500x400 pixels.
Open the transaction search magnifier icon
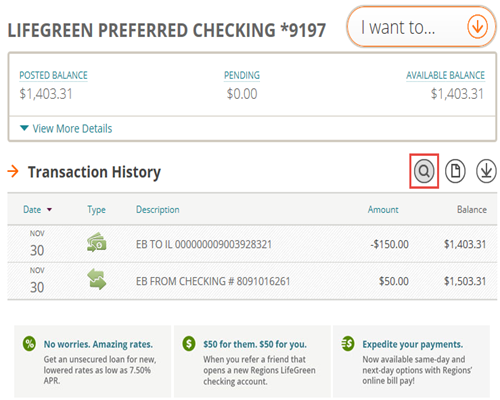tap(424, 171)
